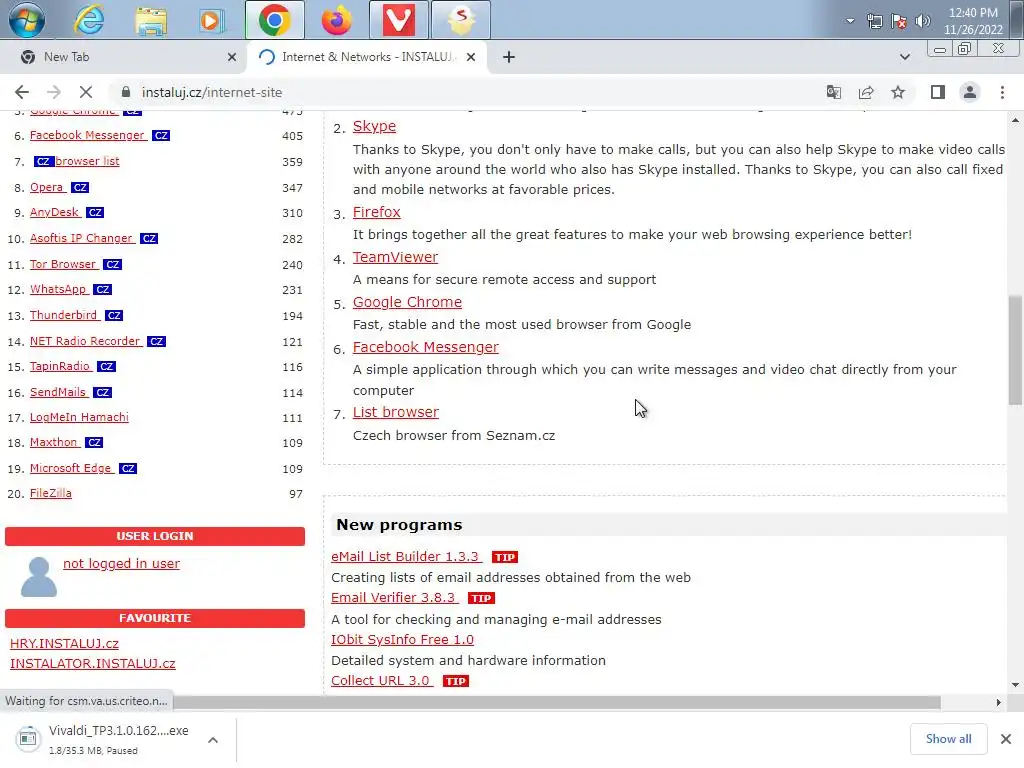
Task: Open the Collect URL 3.0 link
Action: 380,680
